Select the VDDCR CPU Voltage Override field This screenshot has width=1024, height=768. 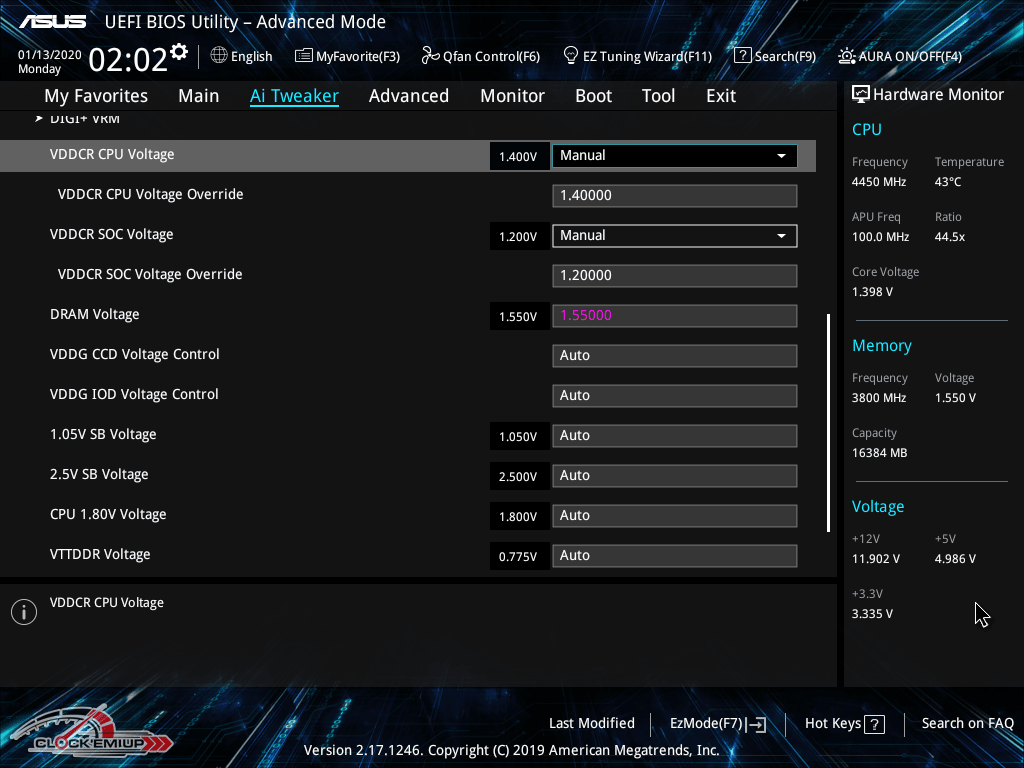(x=674, y=196)
